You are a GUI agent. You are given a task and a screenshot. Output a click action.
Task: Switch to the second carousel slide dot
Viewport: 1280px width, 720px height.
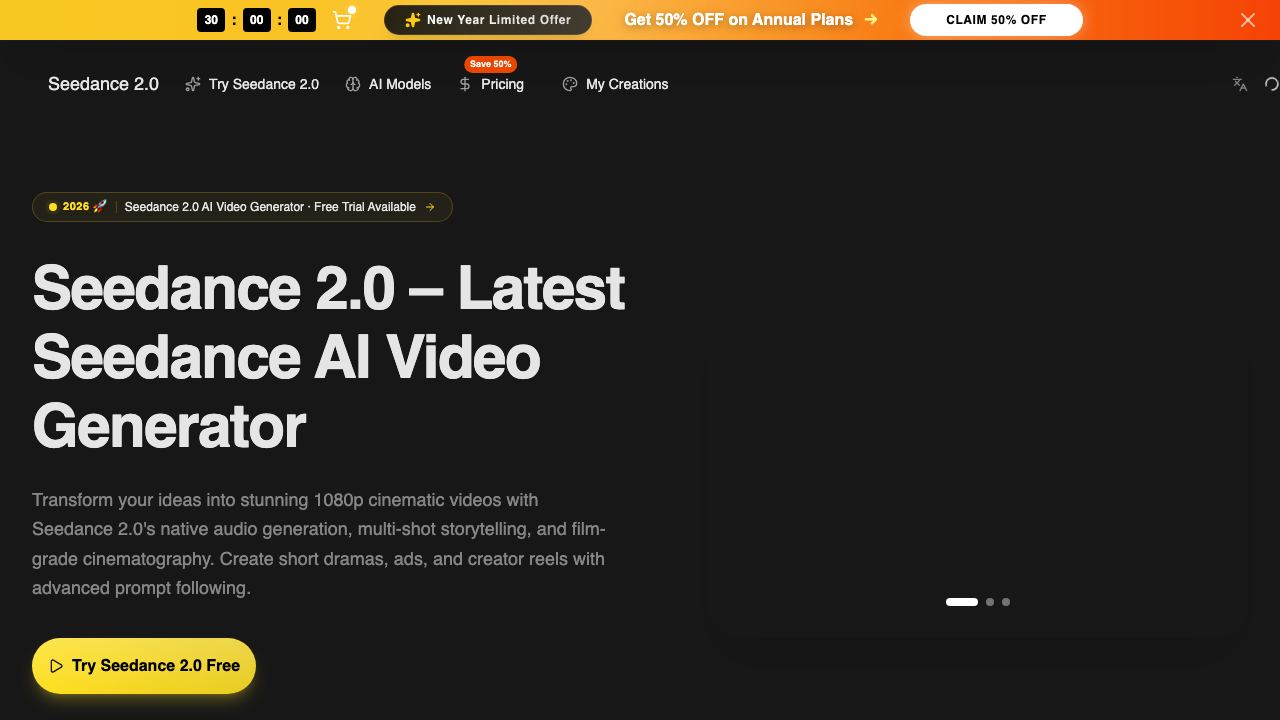[x=990, y=602]
